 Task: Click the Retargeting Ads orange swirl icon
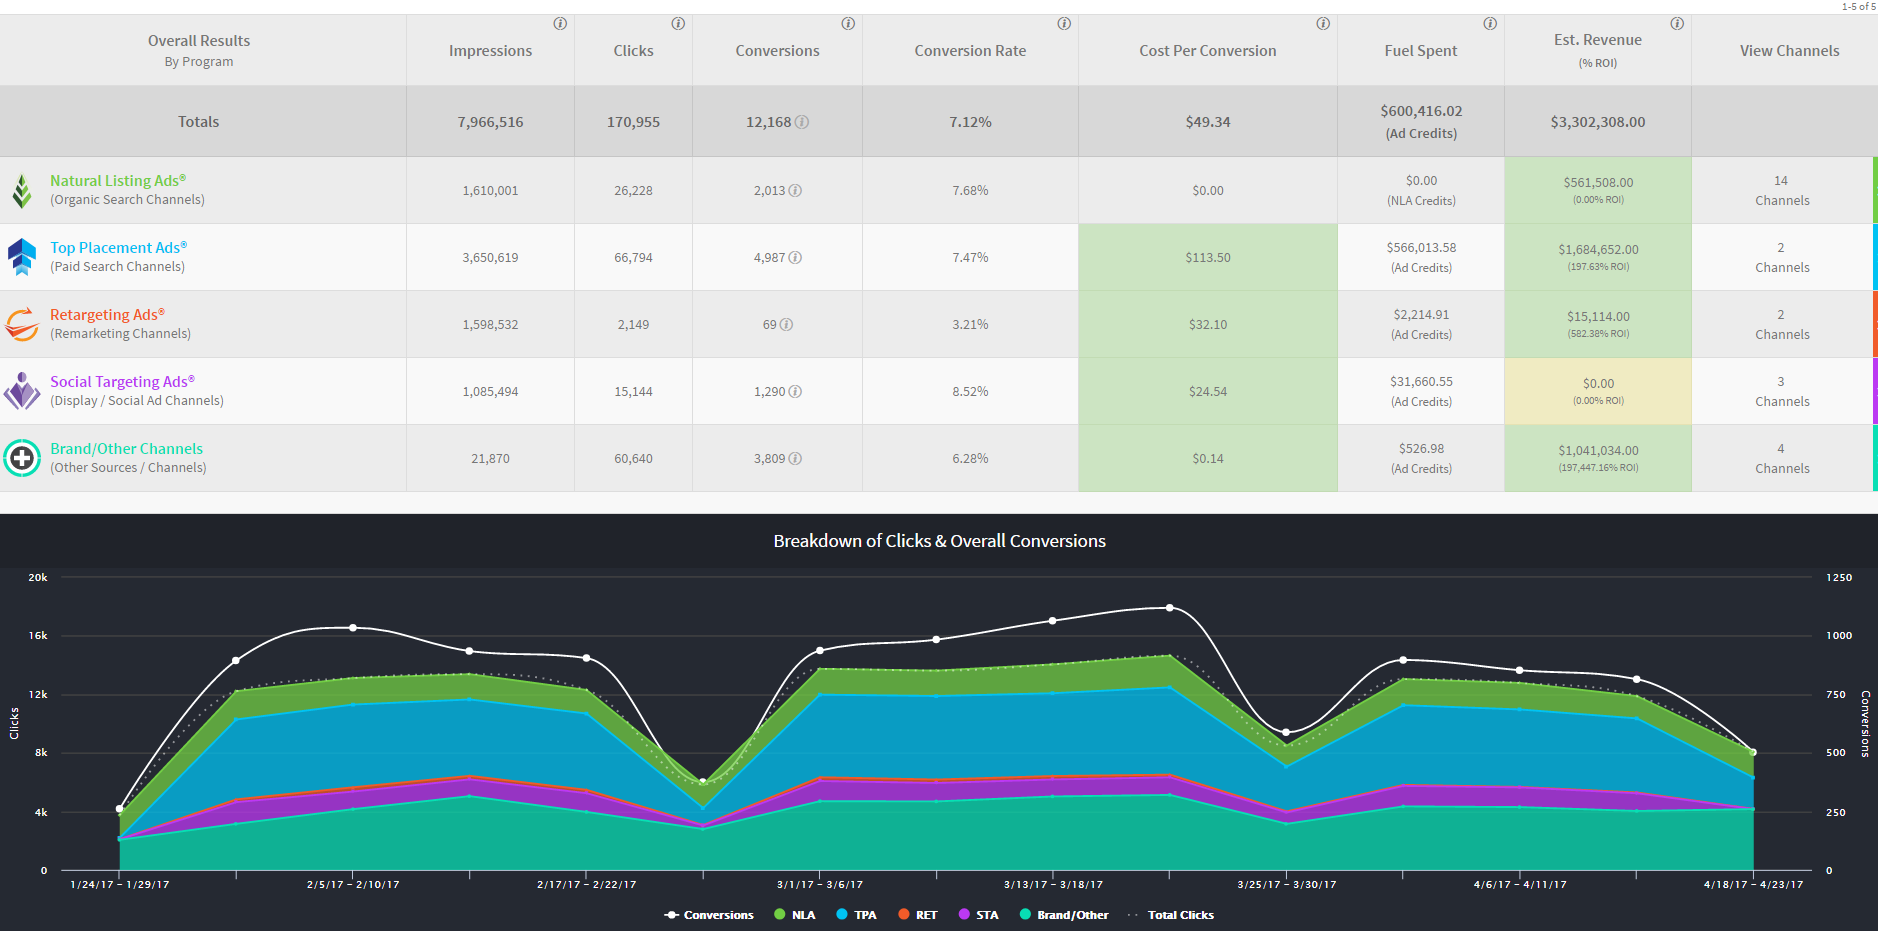22,324
